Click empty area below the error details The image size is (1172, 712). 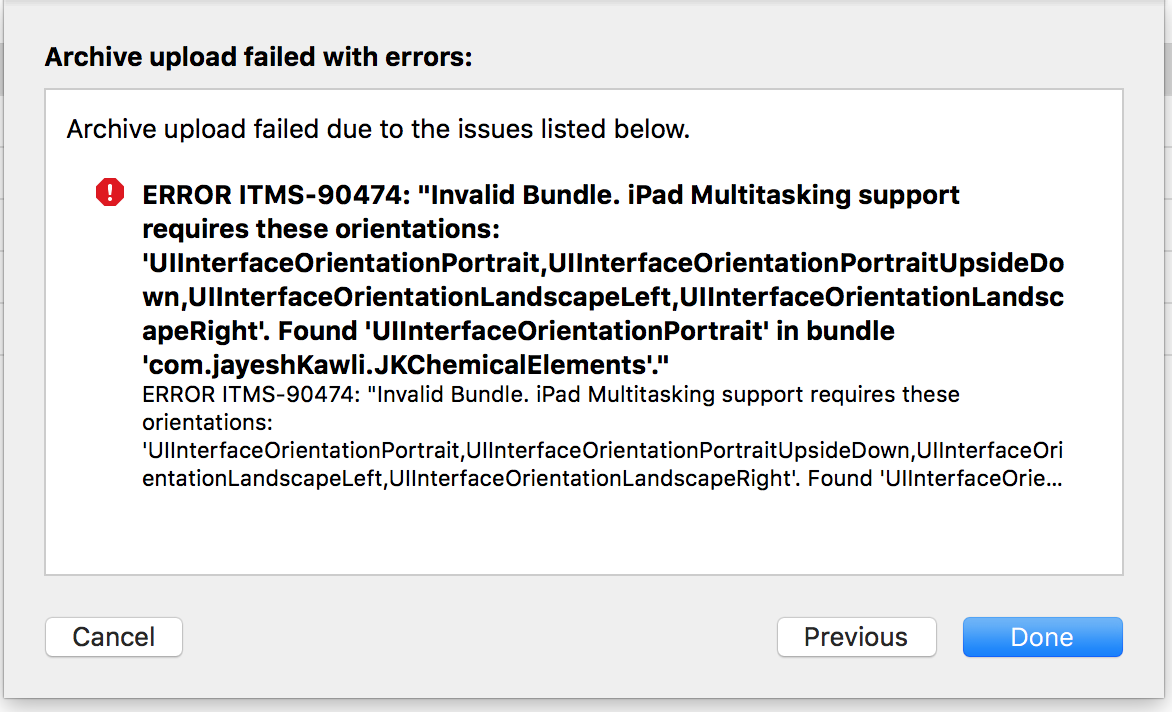(583, 534)
